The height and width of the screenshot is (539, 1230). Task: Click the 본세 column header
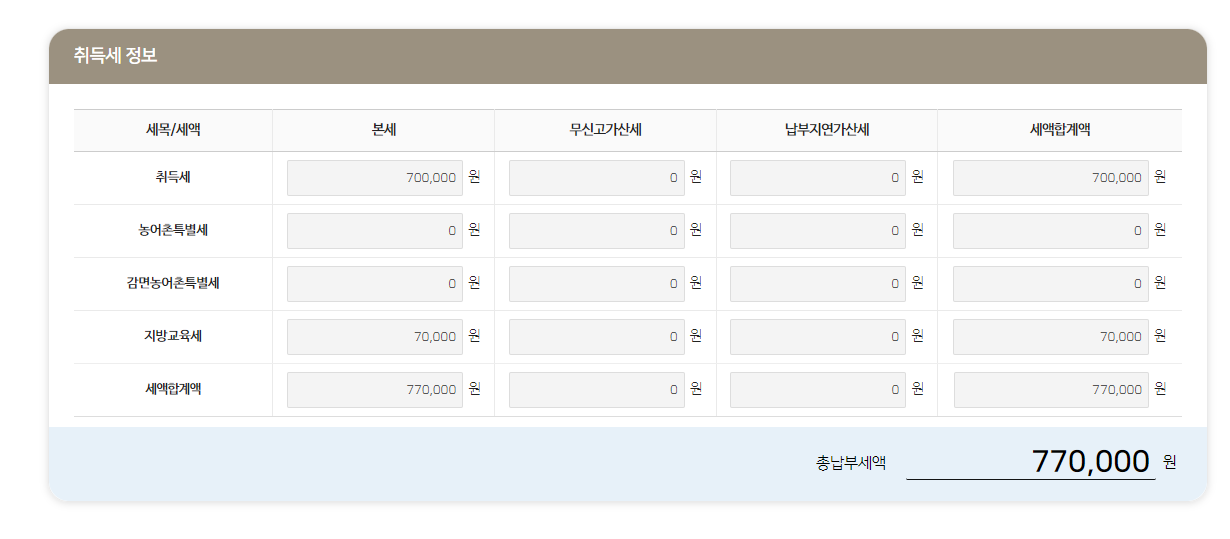click(384, 130)
